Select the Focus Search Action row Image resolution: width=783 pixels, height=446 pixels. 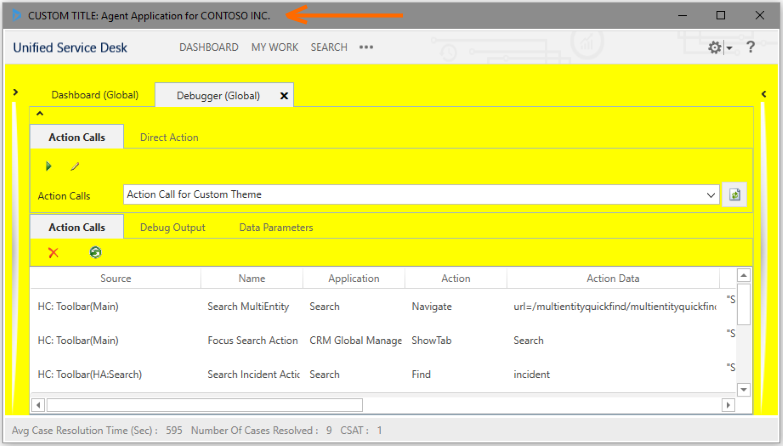(x=383, y=340)
